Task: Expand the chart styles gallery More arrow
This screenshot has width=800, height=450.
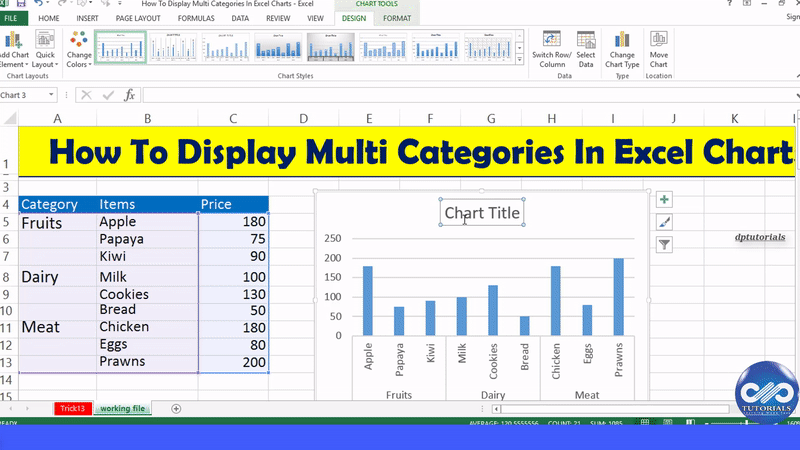Action: 519,60
